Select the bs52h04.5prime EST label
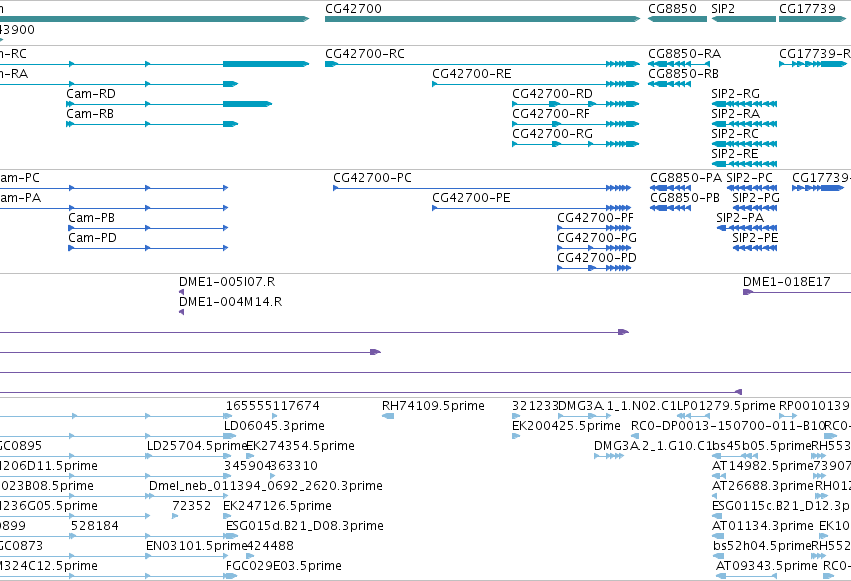Viewport: 851px width, 581px height. [x=762, y=546]
